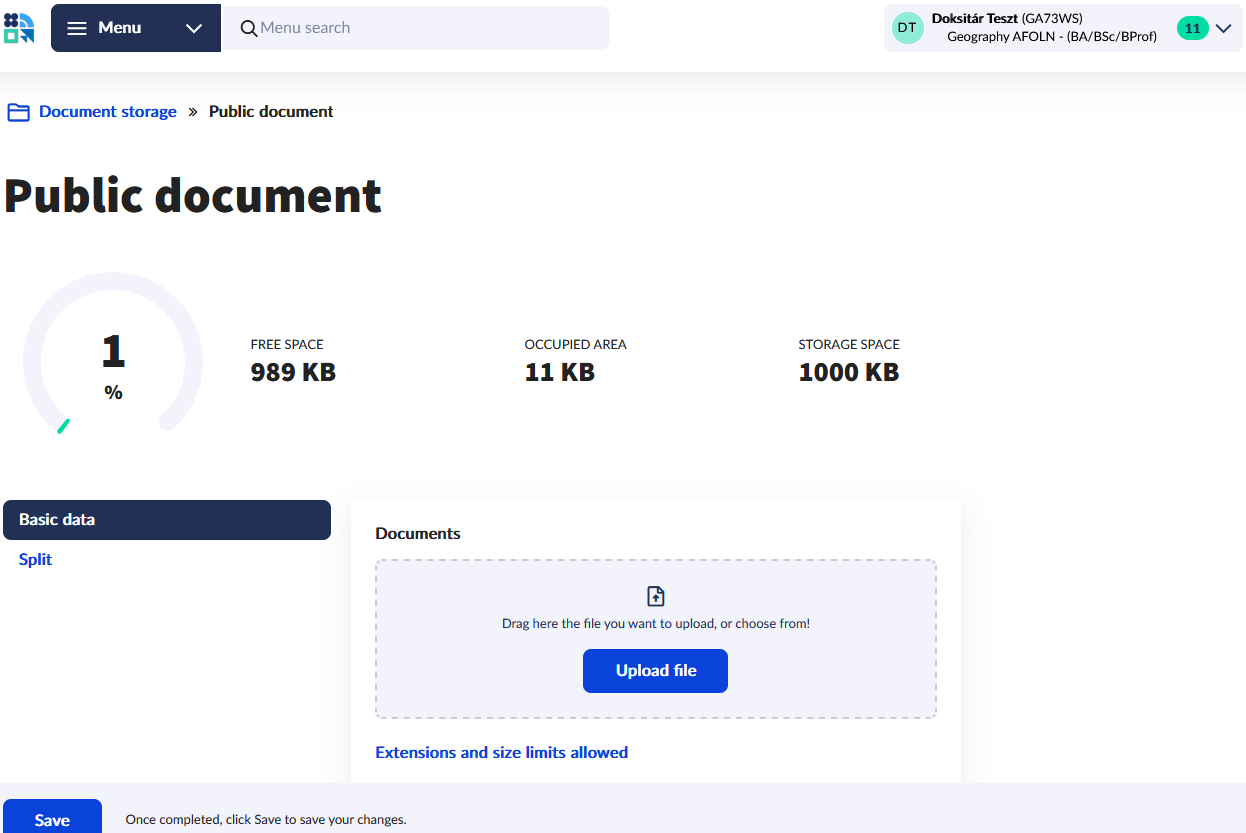Click the 11 KB occupied area value
Image resolution: width=1246 pixels, height=833 pixels.
click(560, 372)
